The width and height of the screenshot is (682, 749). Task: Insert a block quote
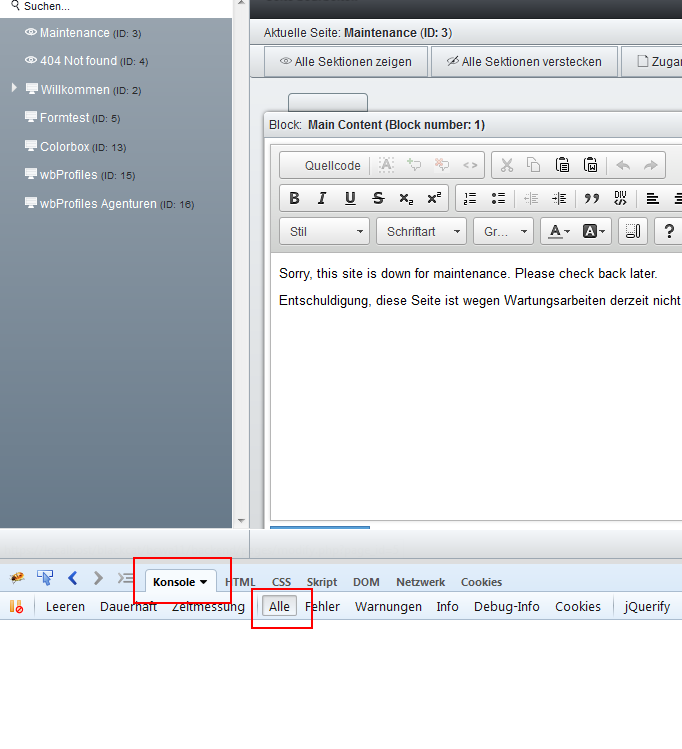point(591,198)
